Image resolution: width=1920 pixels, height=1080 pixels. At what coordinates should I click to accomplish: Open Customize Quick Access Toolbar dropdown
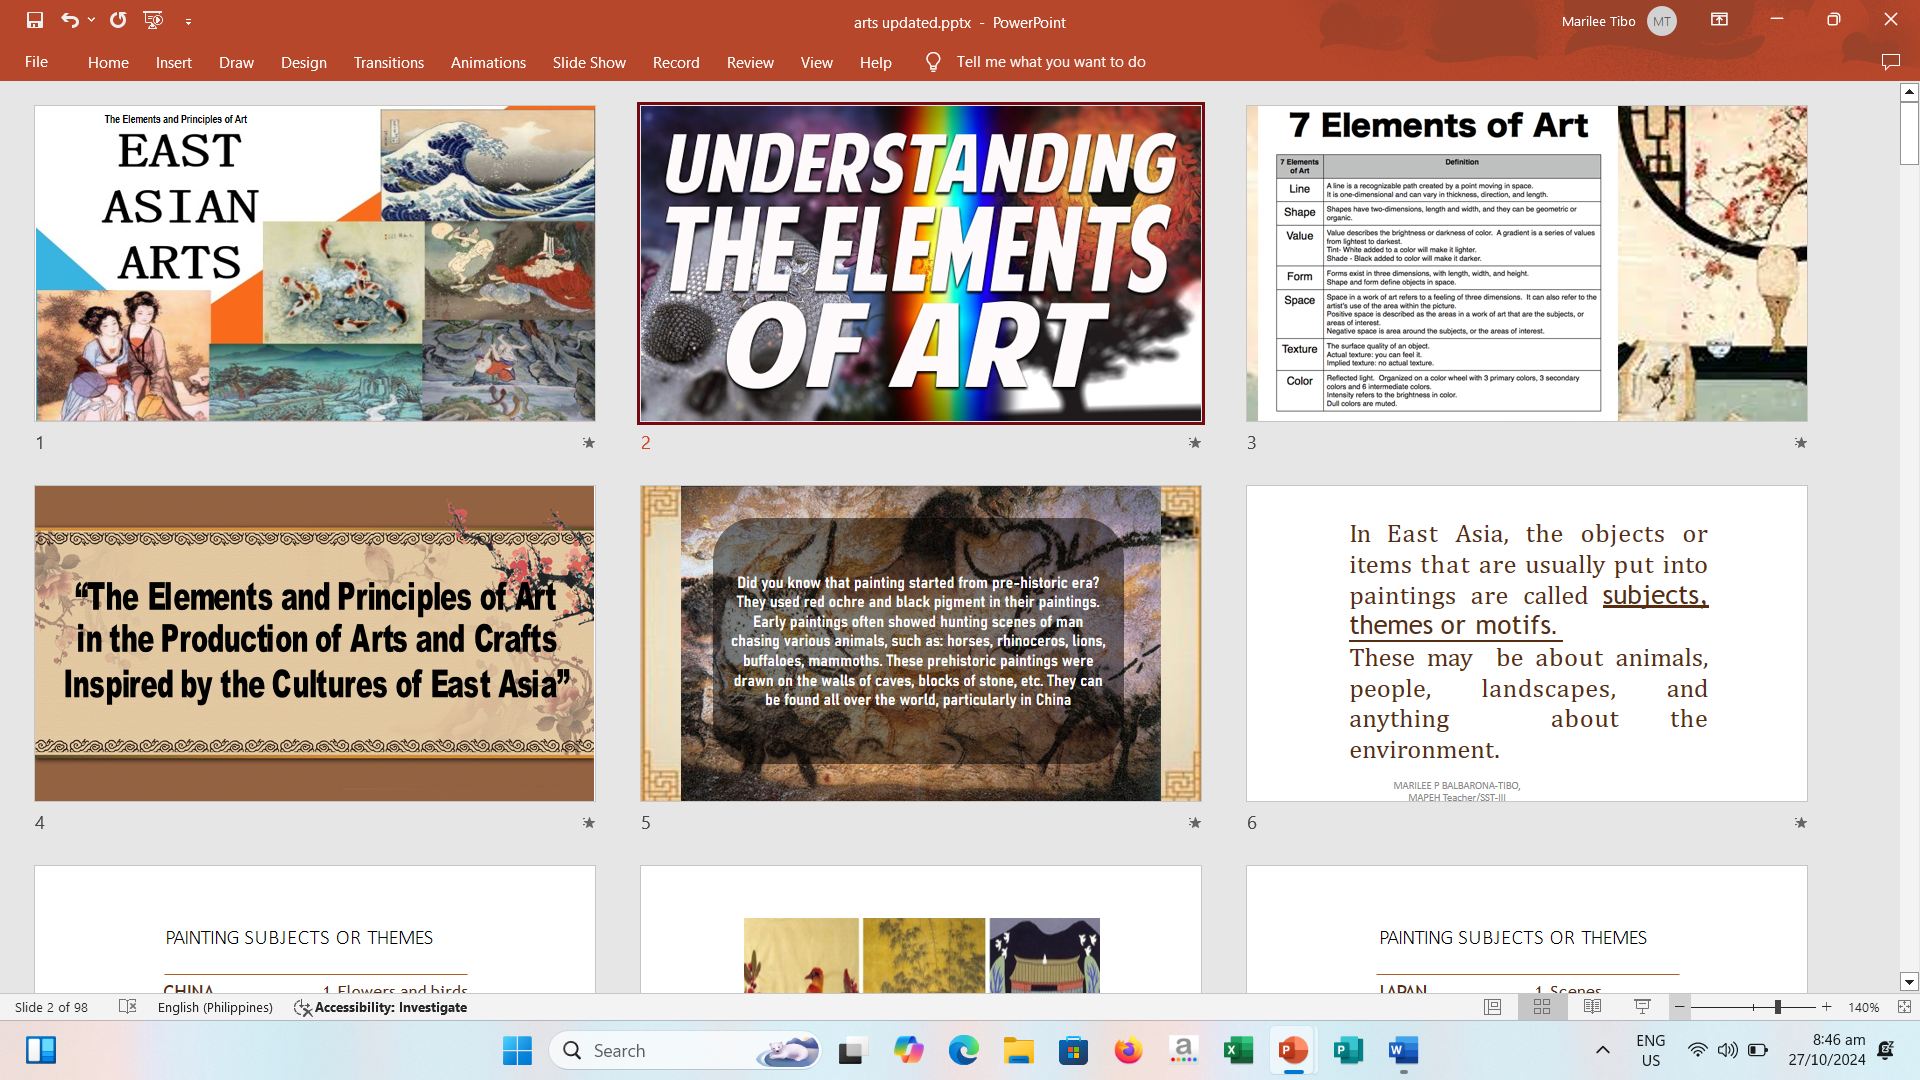[188, 21]
